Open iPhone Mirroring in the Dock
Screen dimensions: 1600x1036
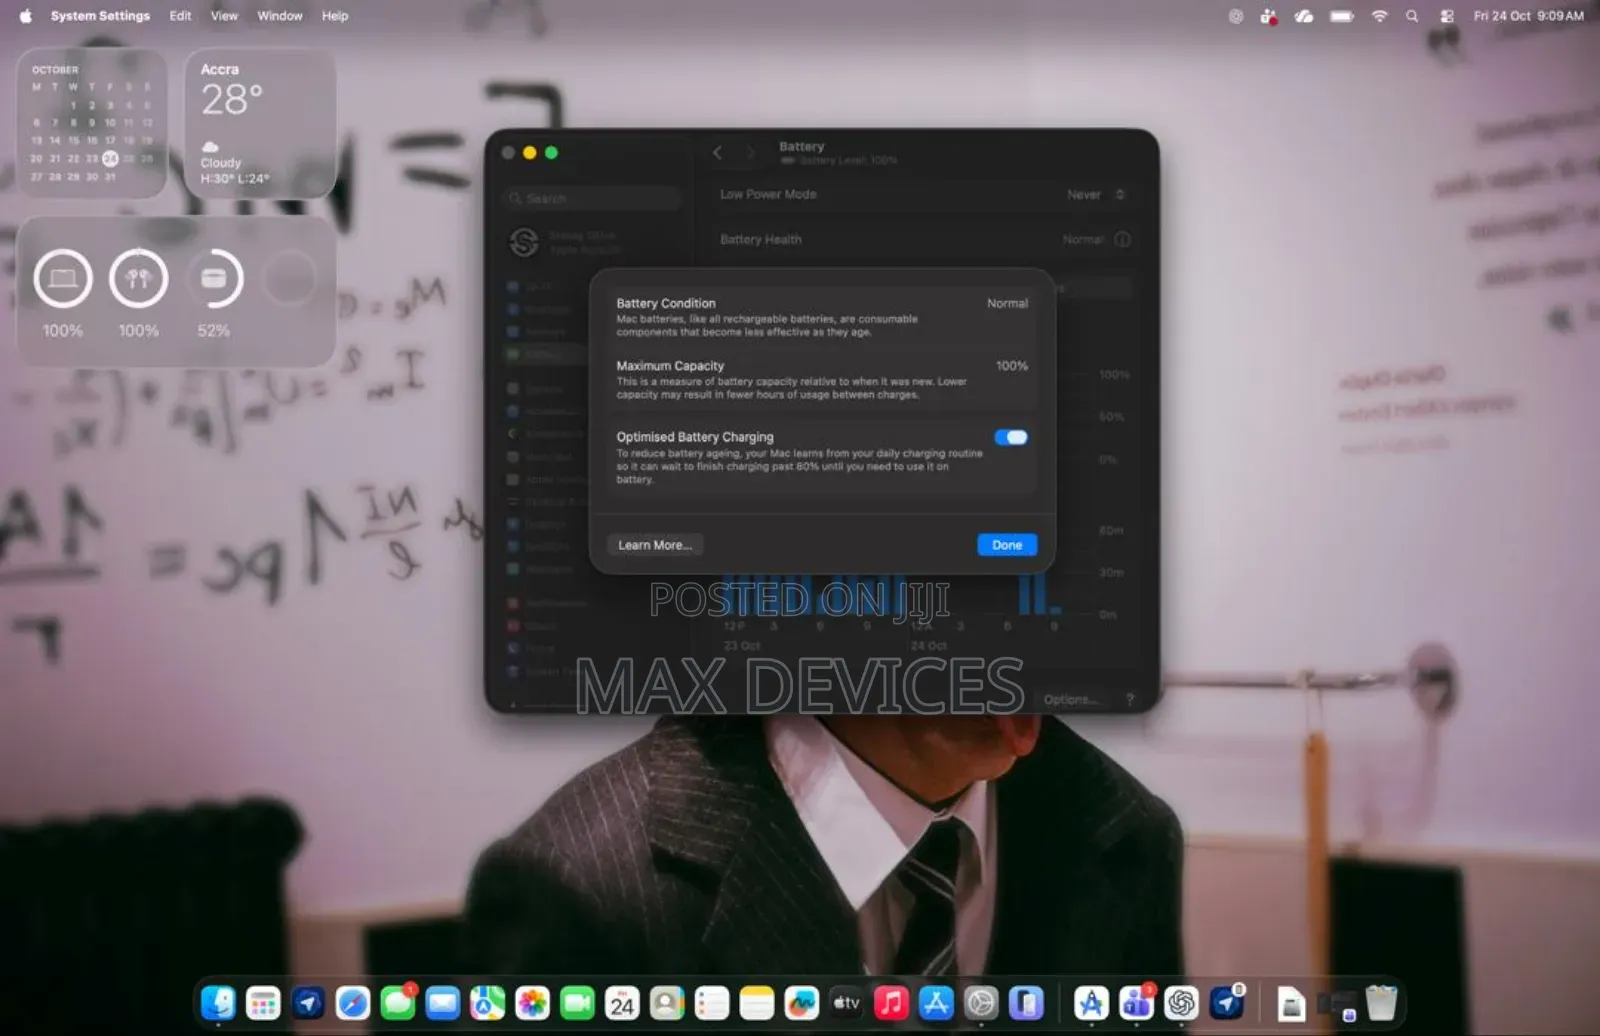pos(1026,1002)
